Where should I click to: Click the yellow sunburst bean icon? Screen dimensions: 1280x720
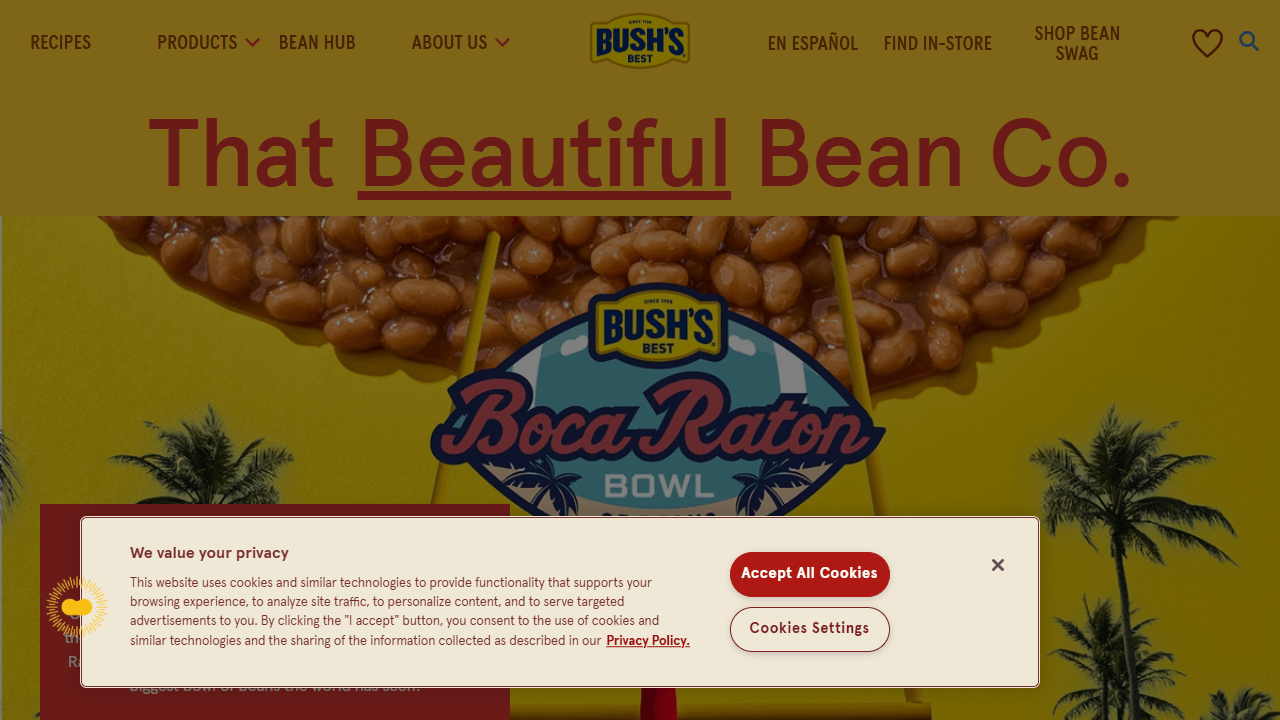[77, 607]
